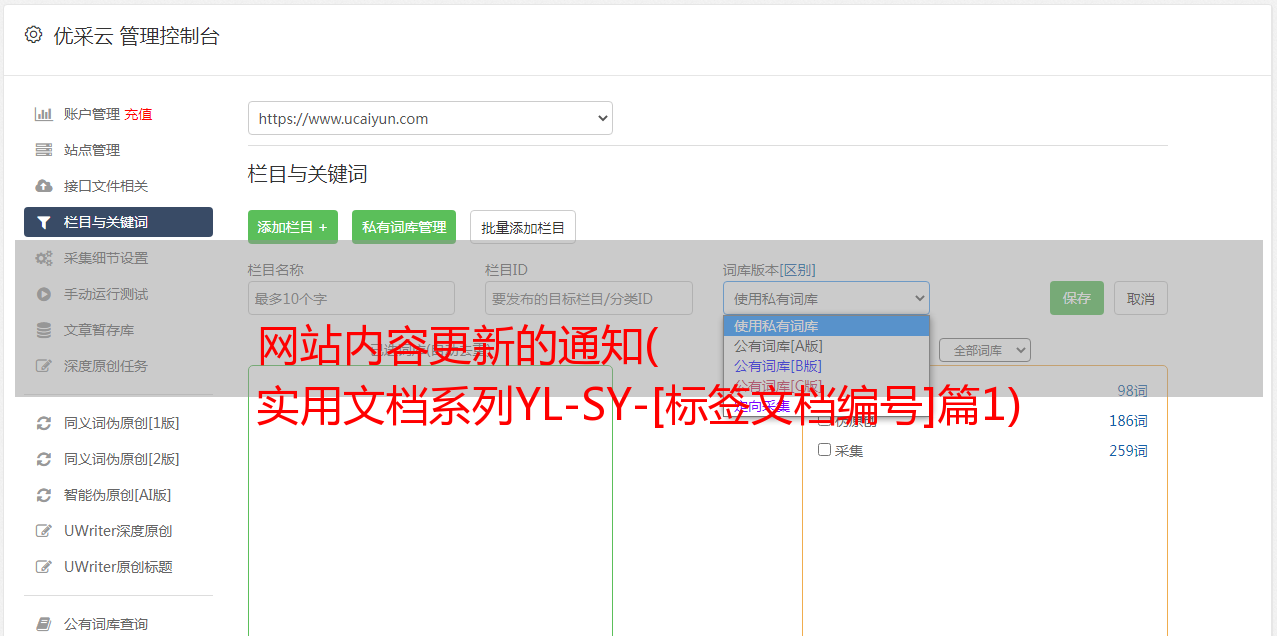Tick the checkbox in the 186词 row
Viewport: 1277px width, 636px height.
pos(825,420)
